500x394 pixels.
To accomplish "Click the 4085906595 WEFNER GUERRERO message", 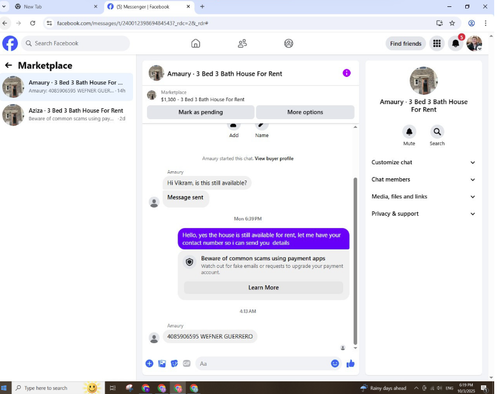I will point(210,336).
